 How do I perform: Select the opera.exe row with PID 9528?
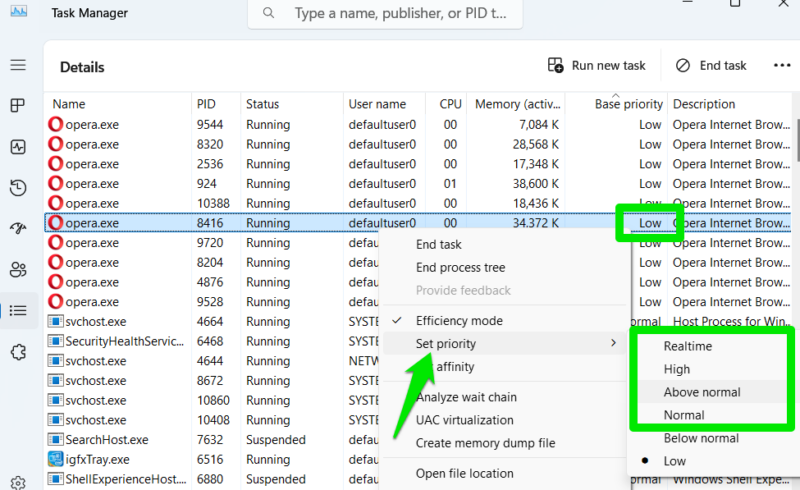212,302
